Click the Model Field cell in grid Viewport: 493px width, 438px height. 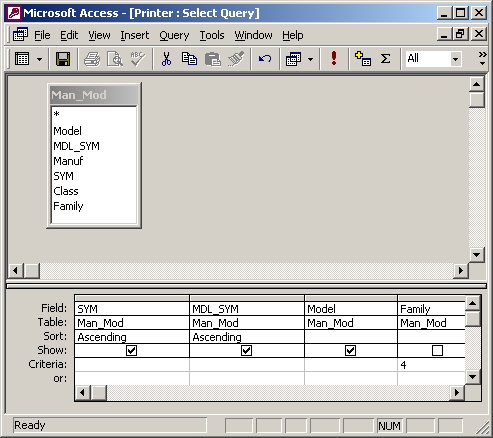(351, 309)
